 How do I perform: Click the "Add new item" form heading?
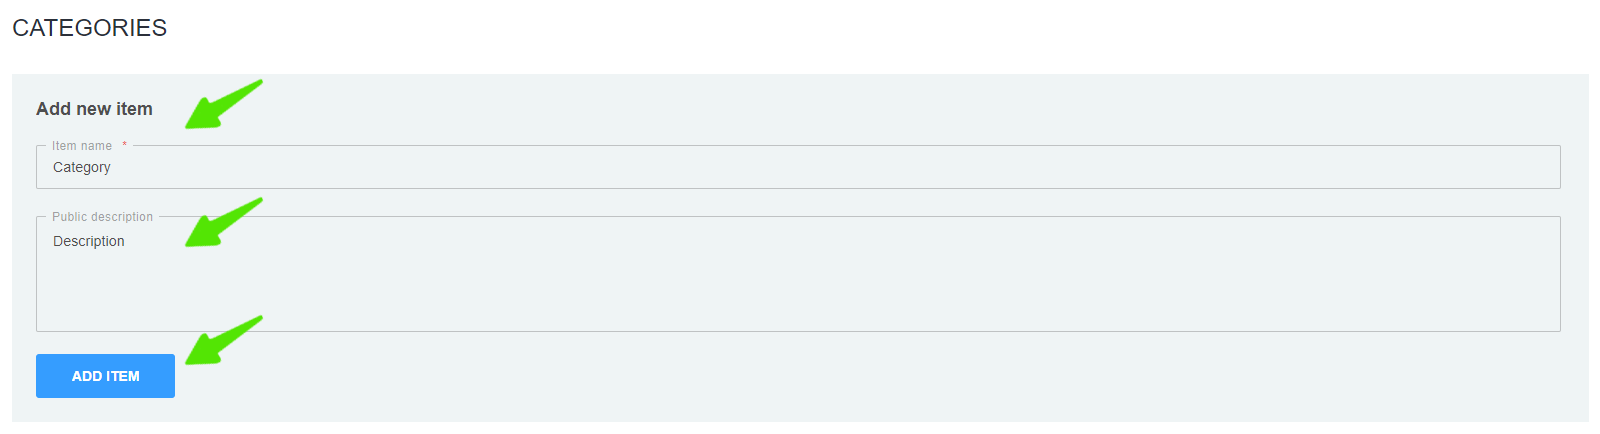point(94,109)
